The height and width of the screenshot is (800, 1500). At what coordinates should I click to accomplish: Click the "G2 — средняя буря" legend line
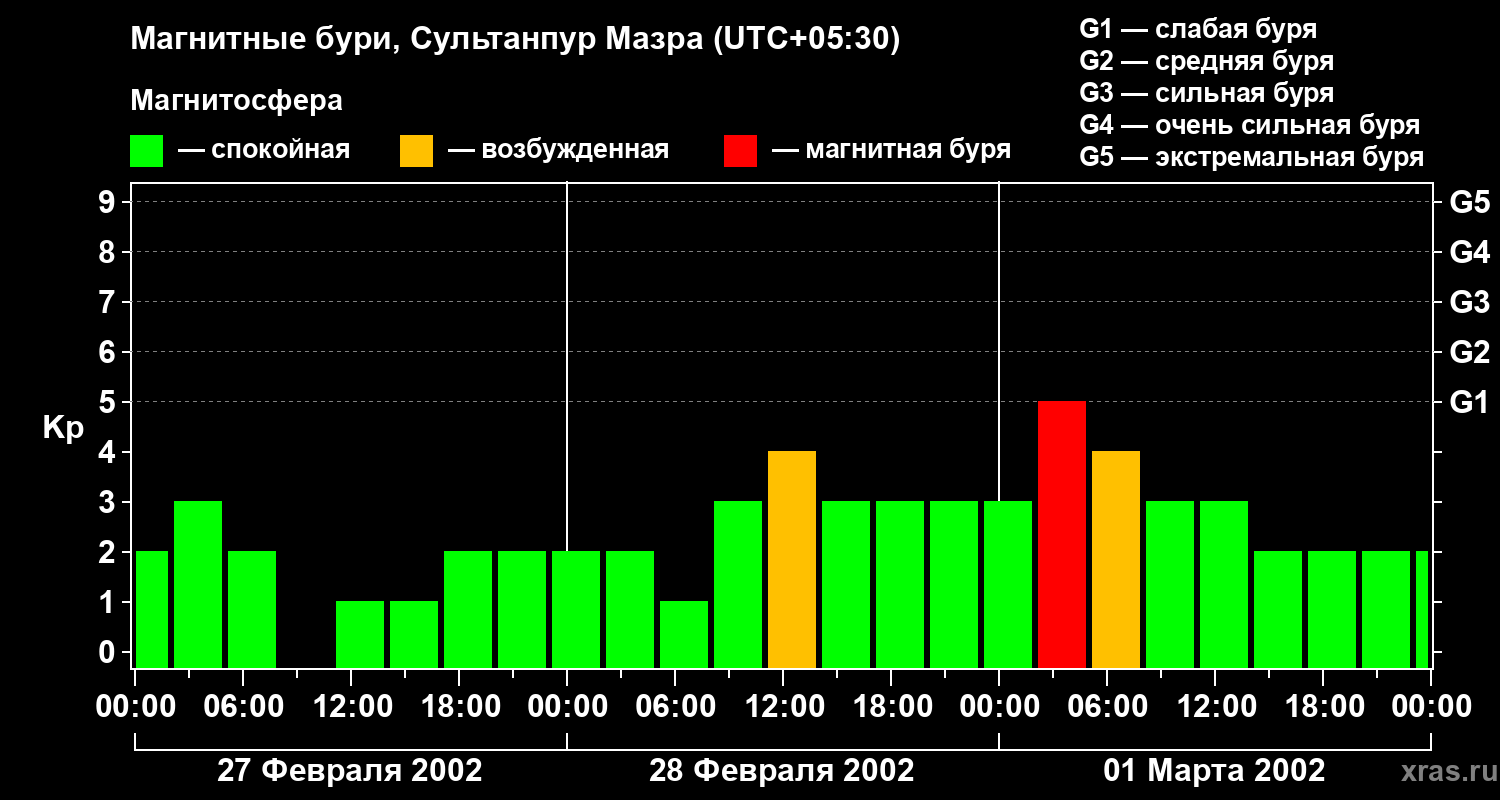coord(1207,61)
